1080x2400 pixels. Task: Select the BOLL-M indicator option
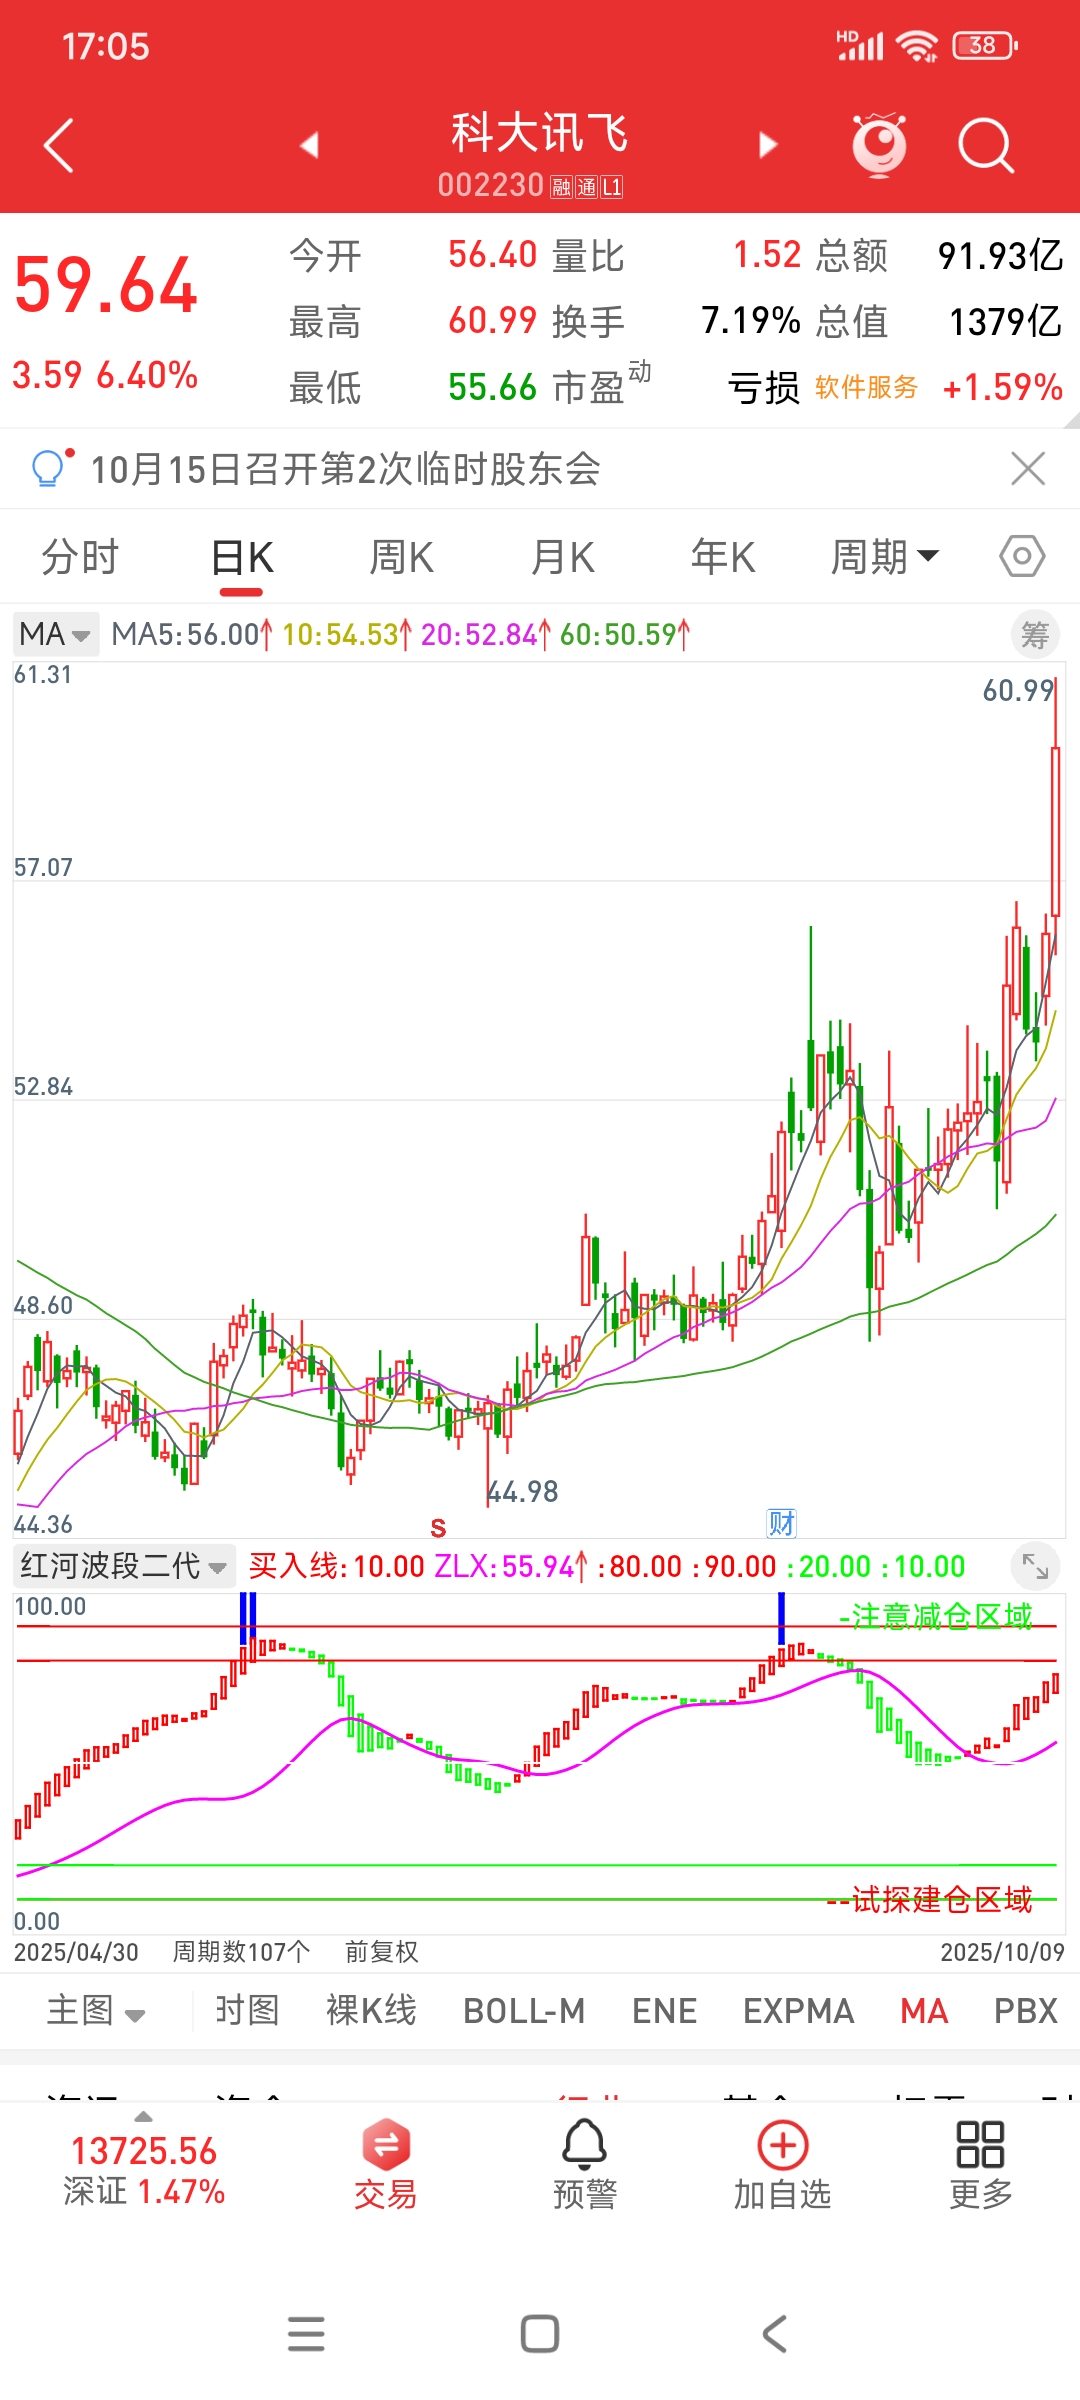[x=524, y=2010]
